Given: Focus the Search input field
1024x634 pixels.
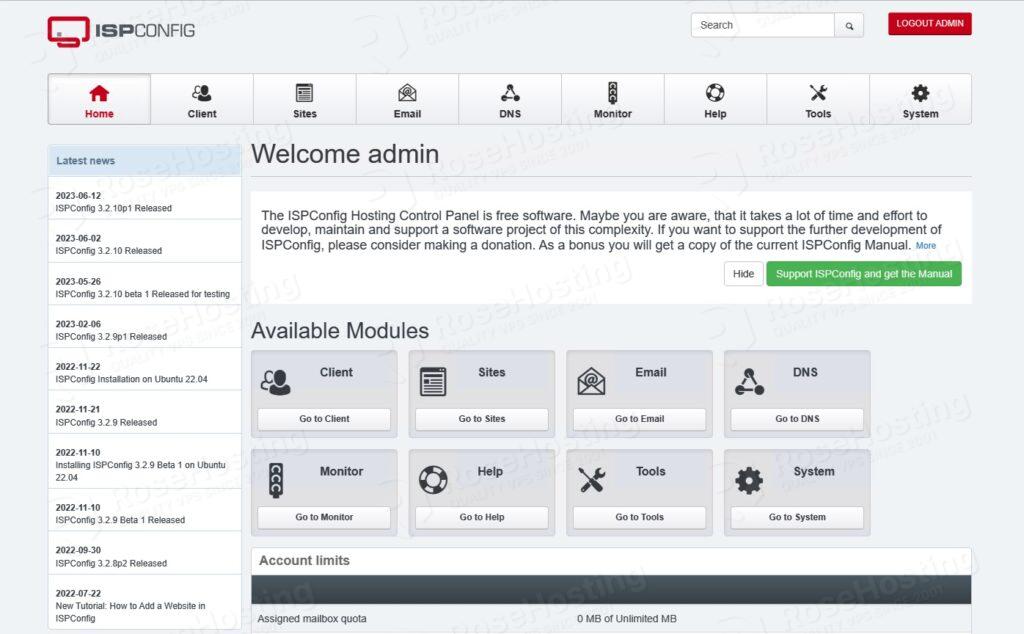Looking at the screenshot, I should [763, 25].
